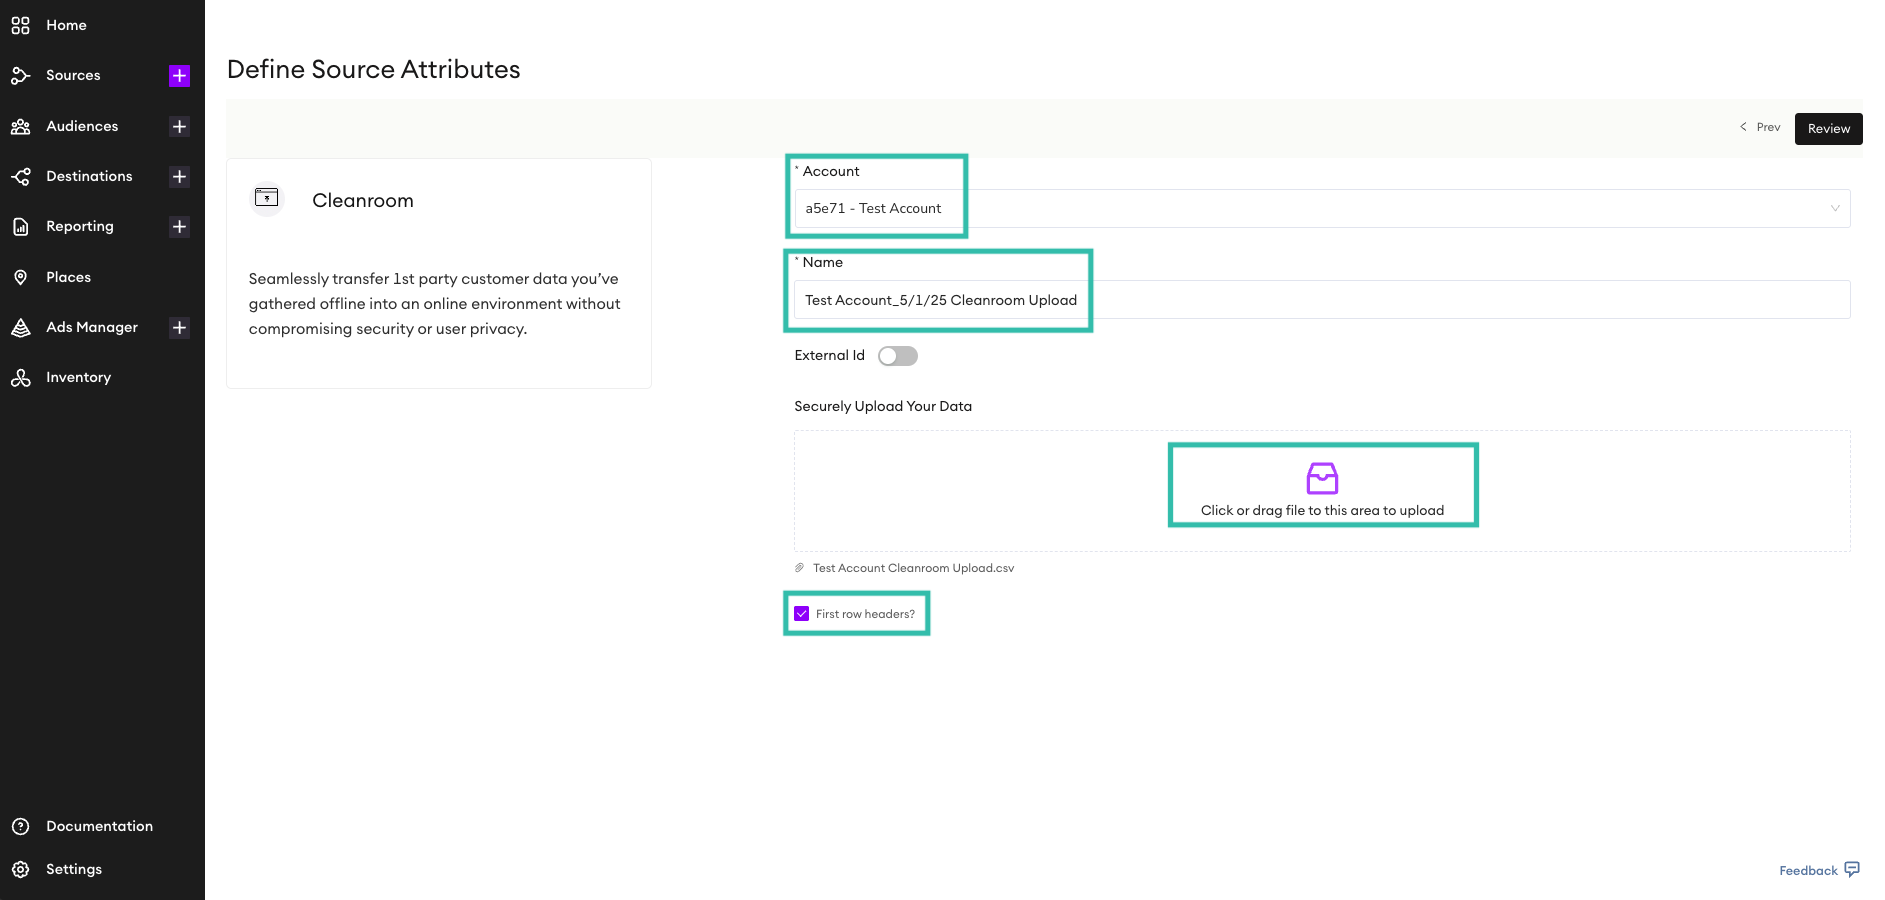Toggle the External Id switch
This screenshot has height=900, width=1885.
coord(898,356)
